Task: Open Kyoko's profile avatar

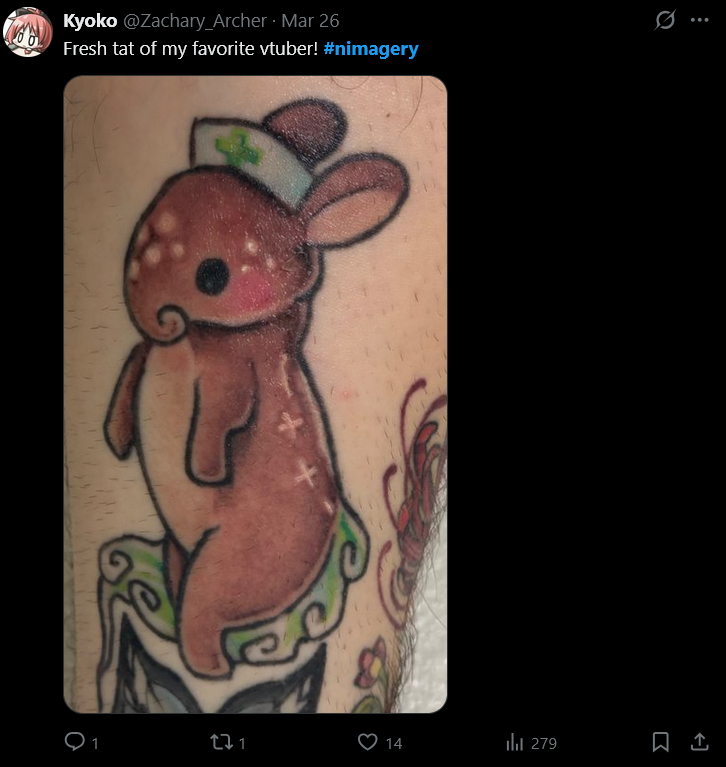Action: [x=27, y=31]
